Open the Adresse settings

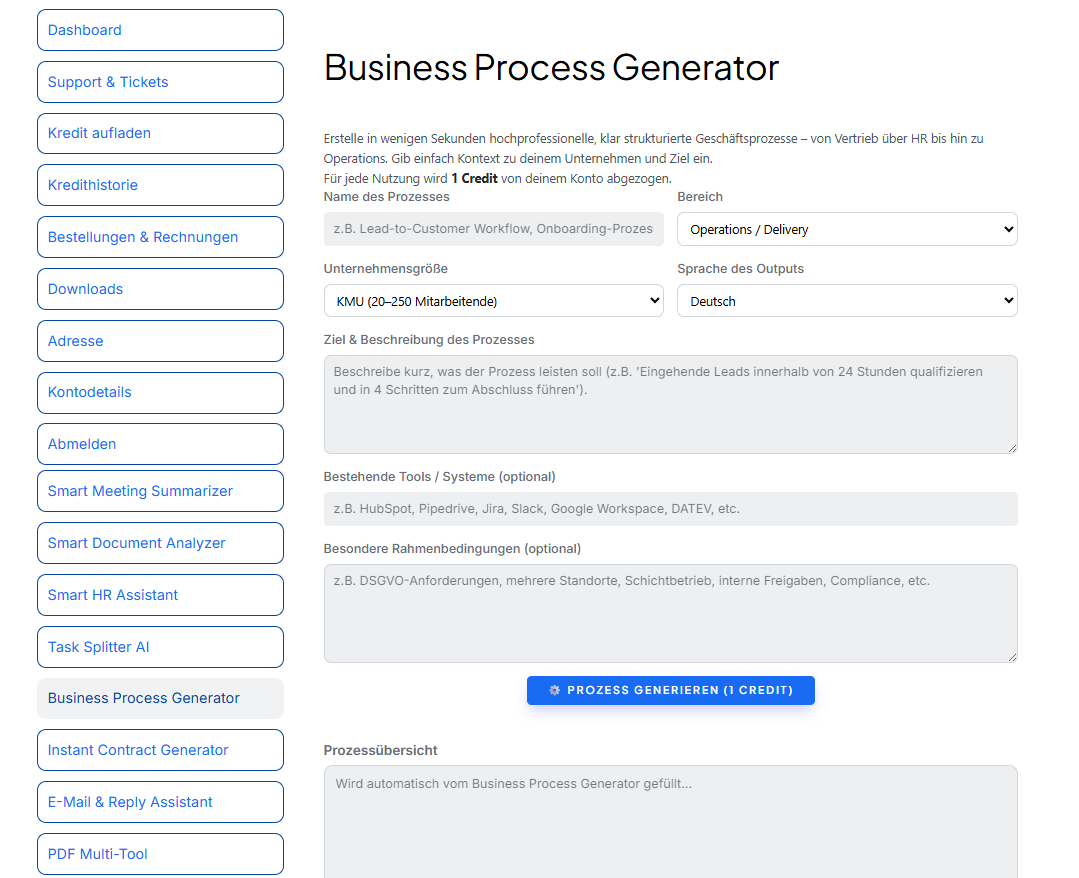[x=160, y=341]
